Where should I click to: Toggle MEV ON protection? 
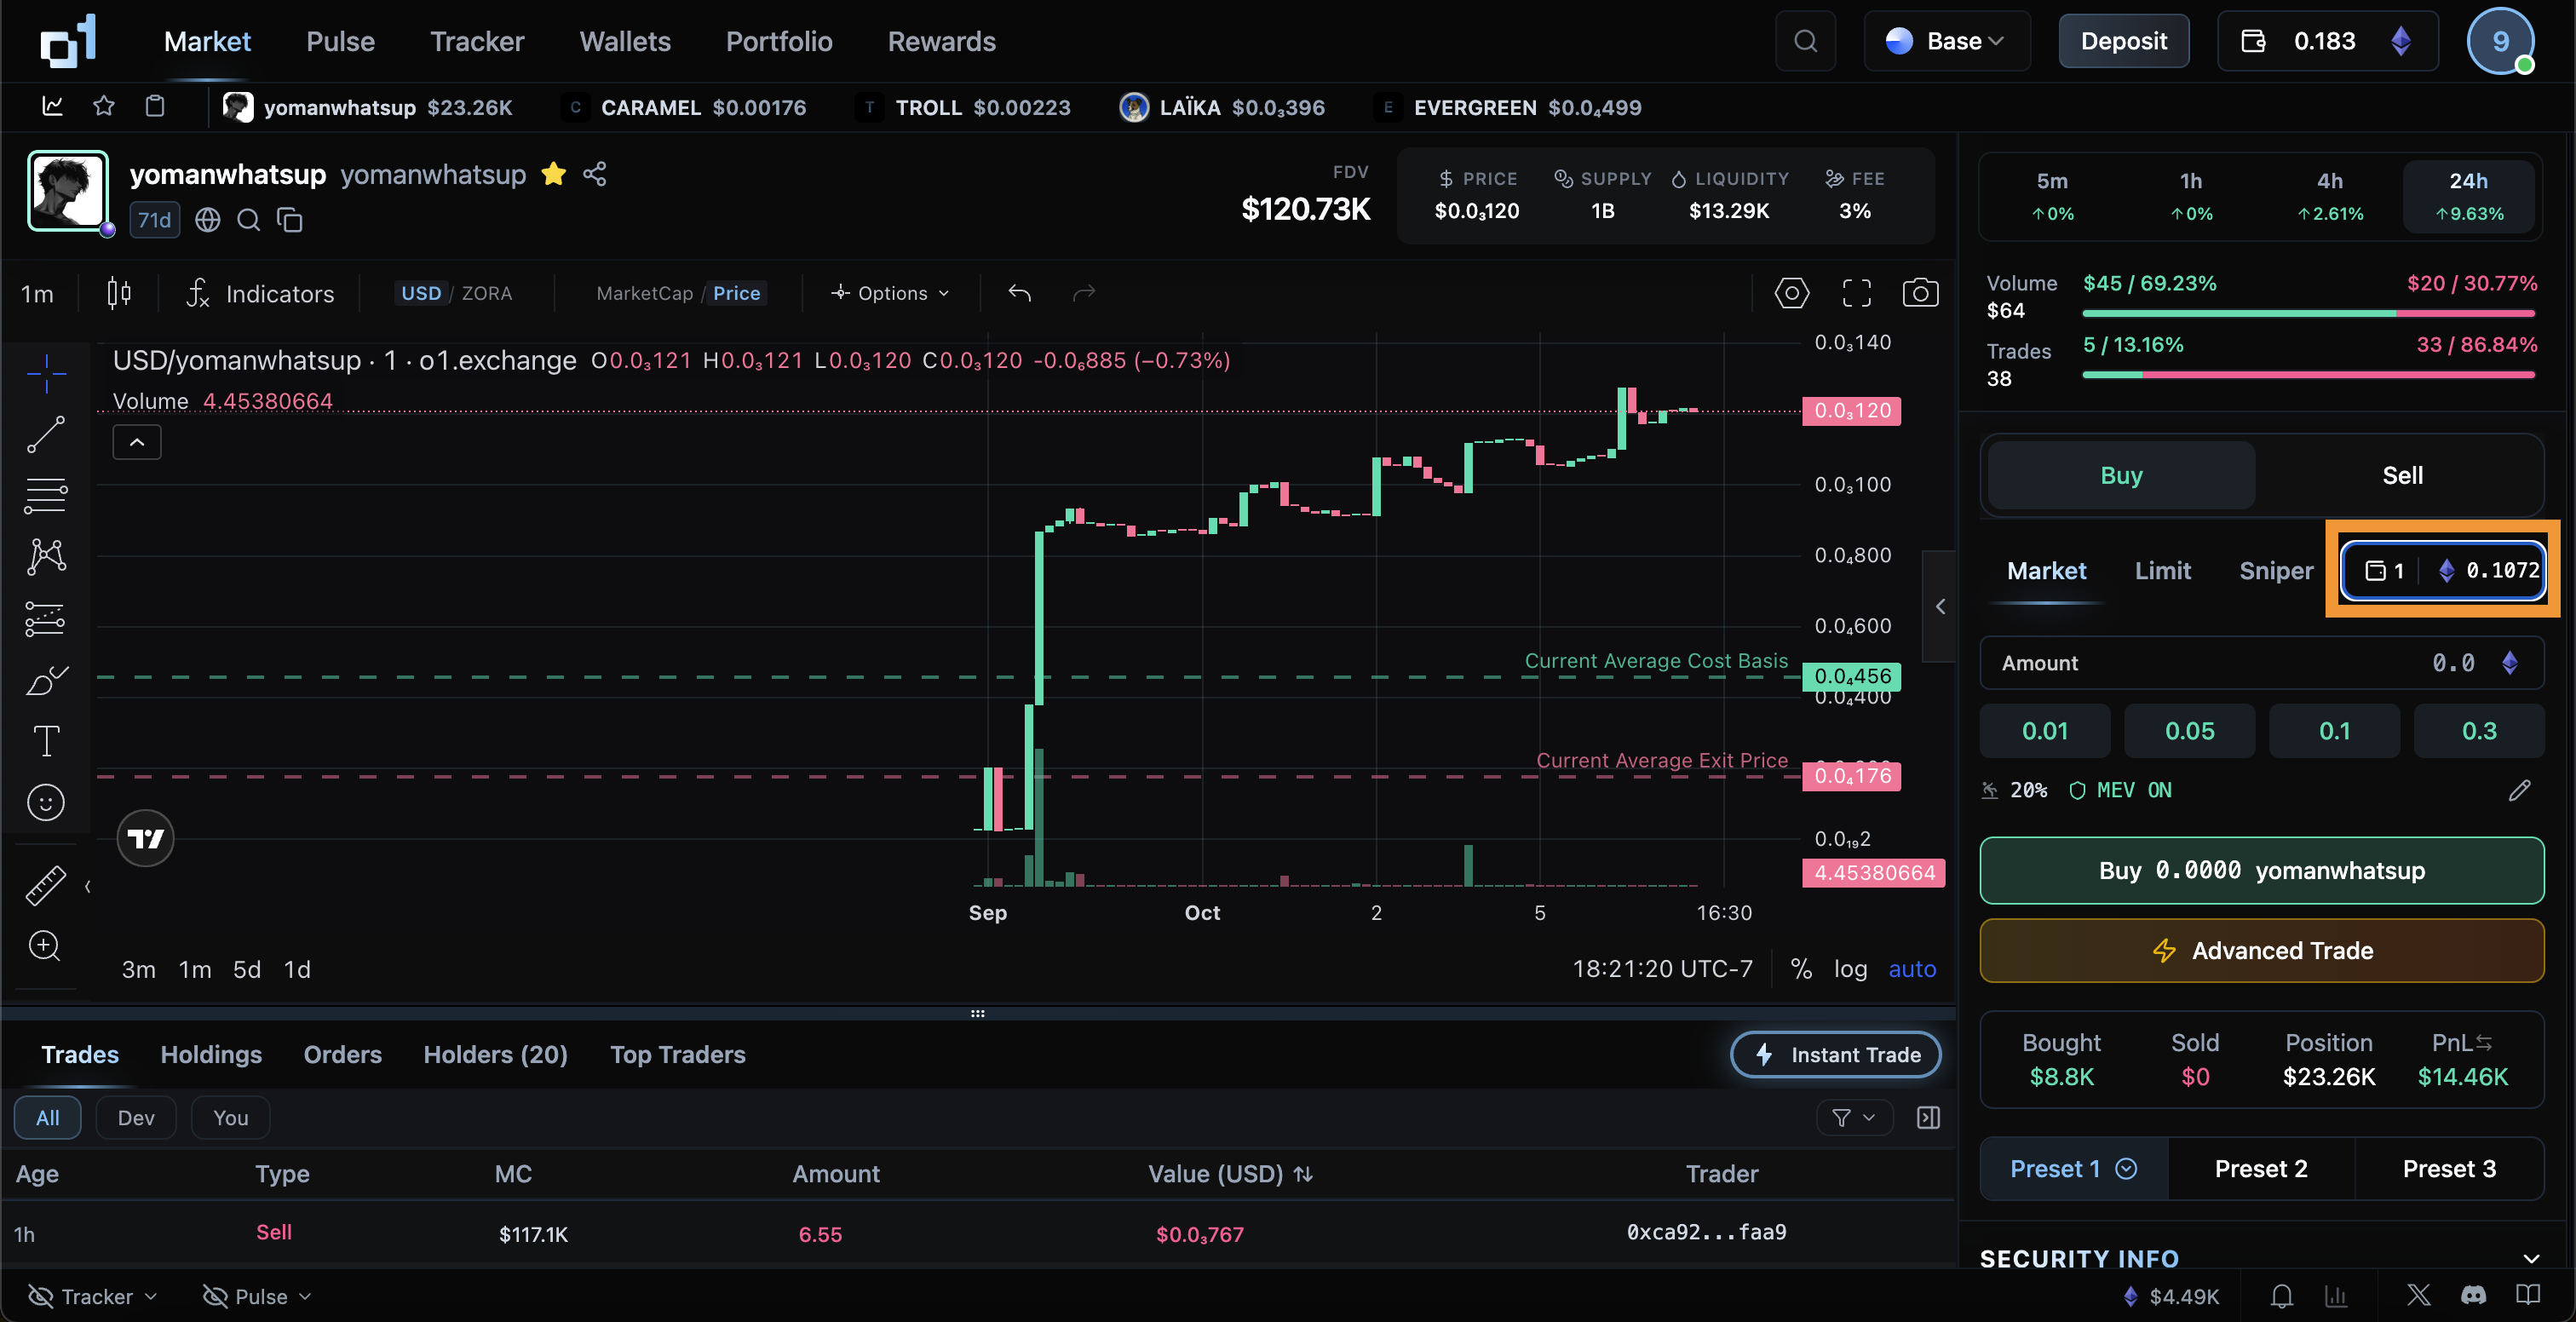(x=2120, y=790)
